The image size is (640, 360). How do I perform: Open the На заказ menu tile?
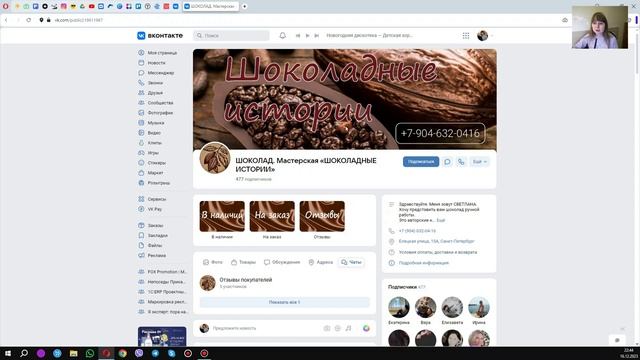coord(272,216)
